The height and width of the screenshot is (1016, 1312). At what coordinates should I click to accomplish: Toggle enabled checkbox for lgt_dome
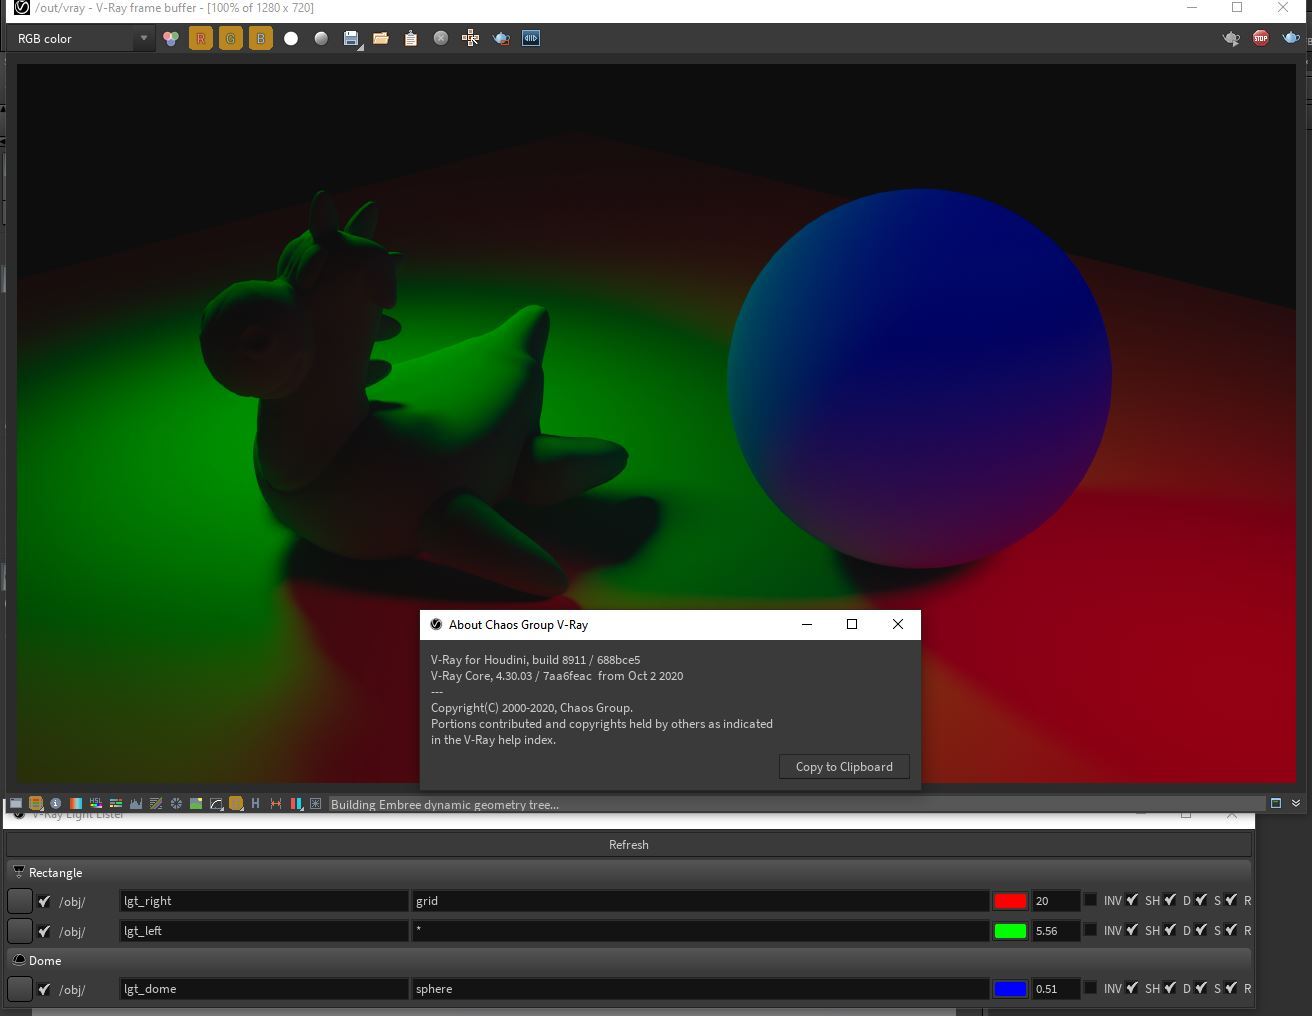click(x=44, y=989)
